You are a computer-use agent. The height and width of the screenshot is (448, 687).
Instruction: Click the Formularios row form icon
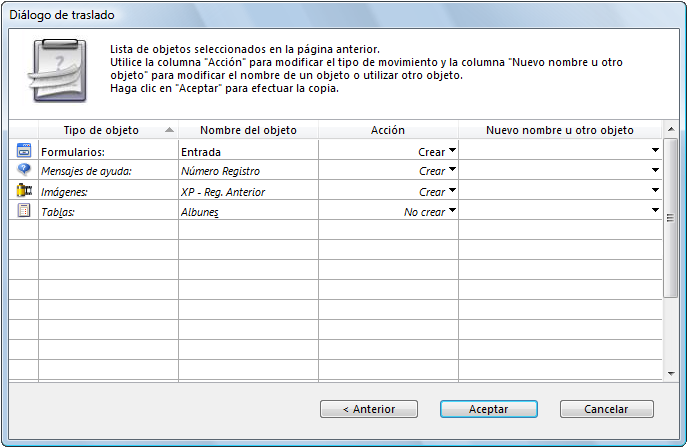24,151
